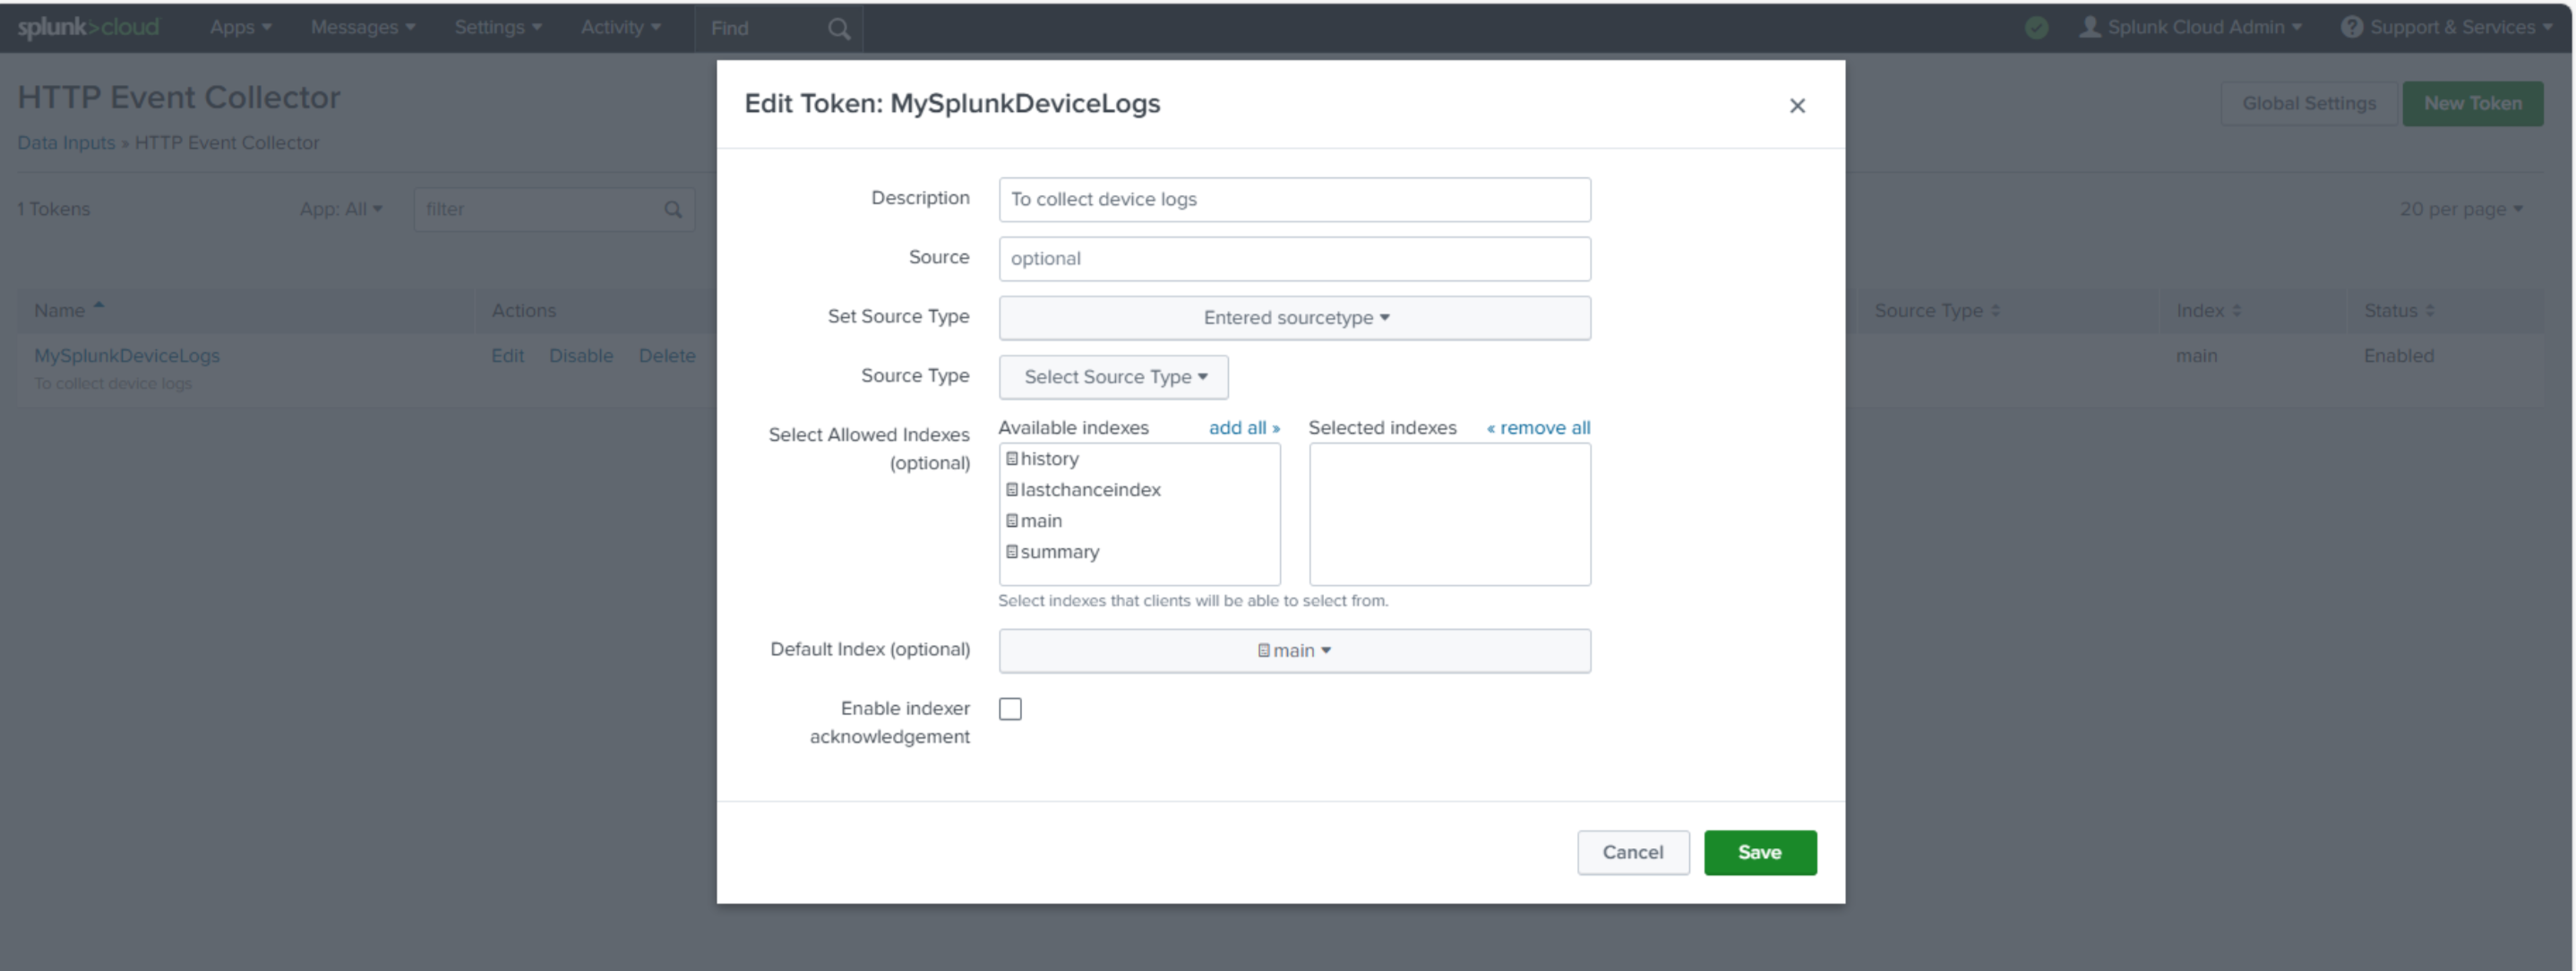Open the Activity menu
2576x971 pixels.
coord(620,27)
